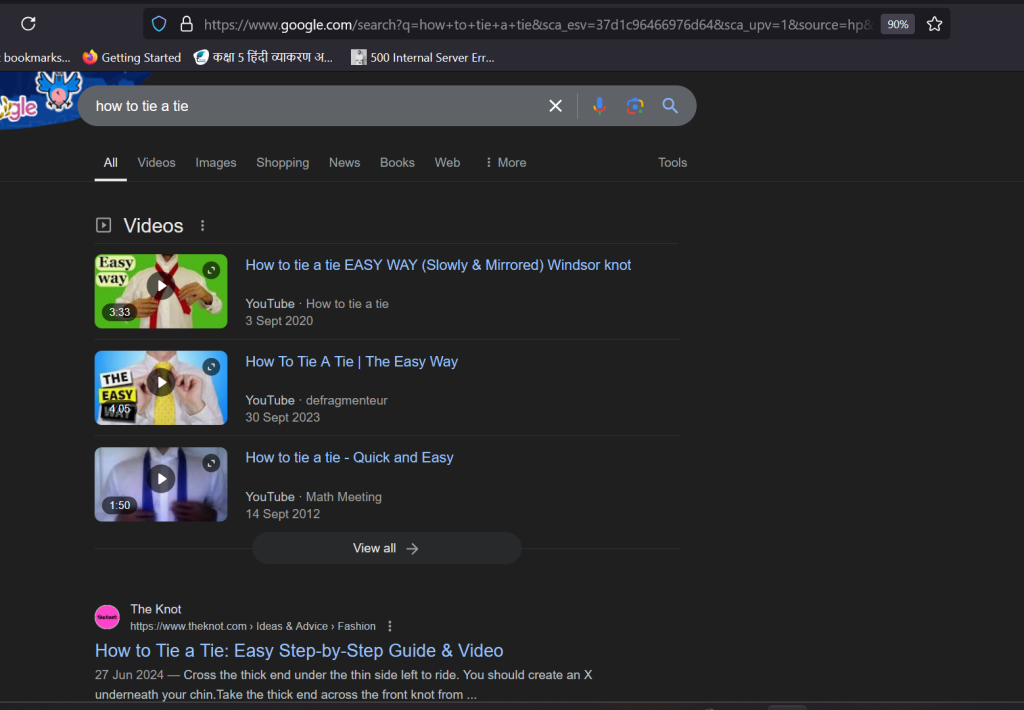1024x710 pixels.
Task: Play the Windsor knot video thumbnail (3:33)
Action: (161, 291)
